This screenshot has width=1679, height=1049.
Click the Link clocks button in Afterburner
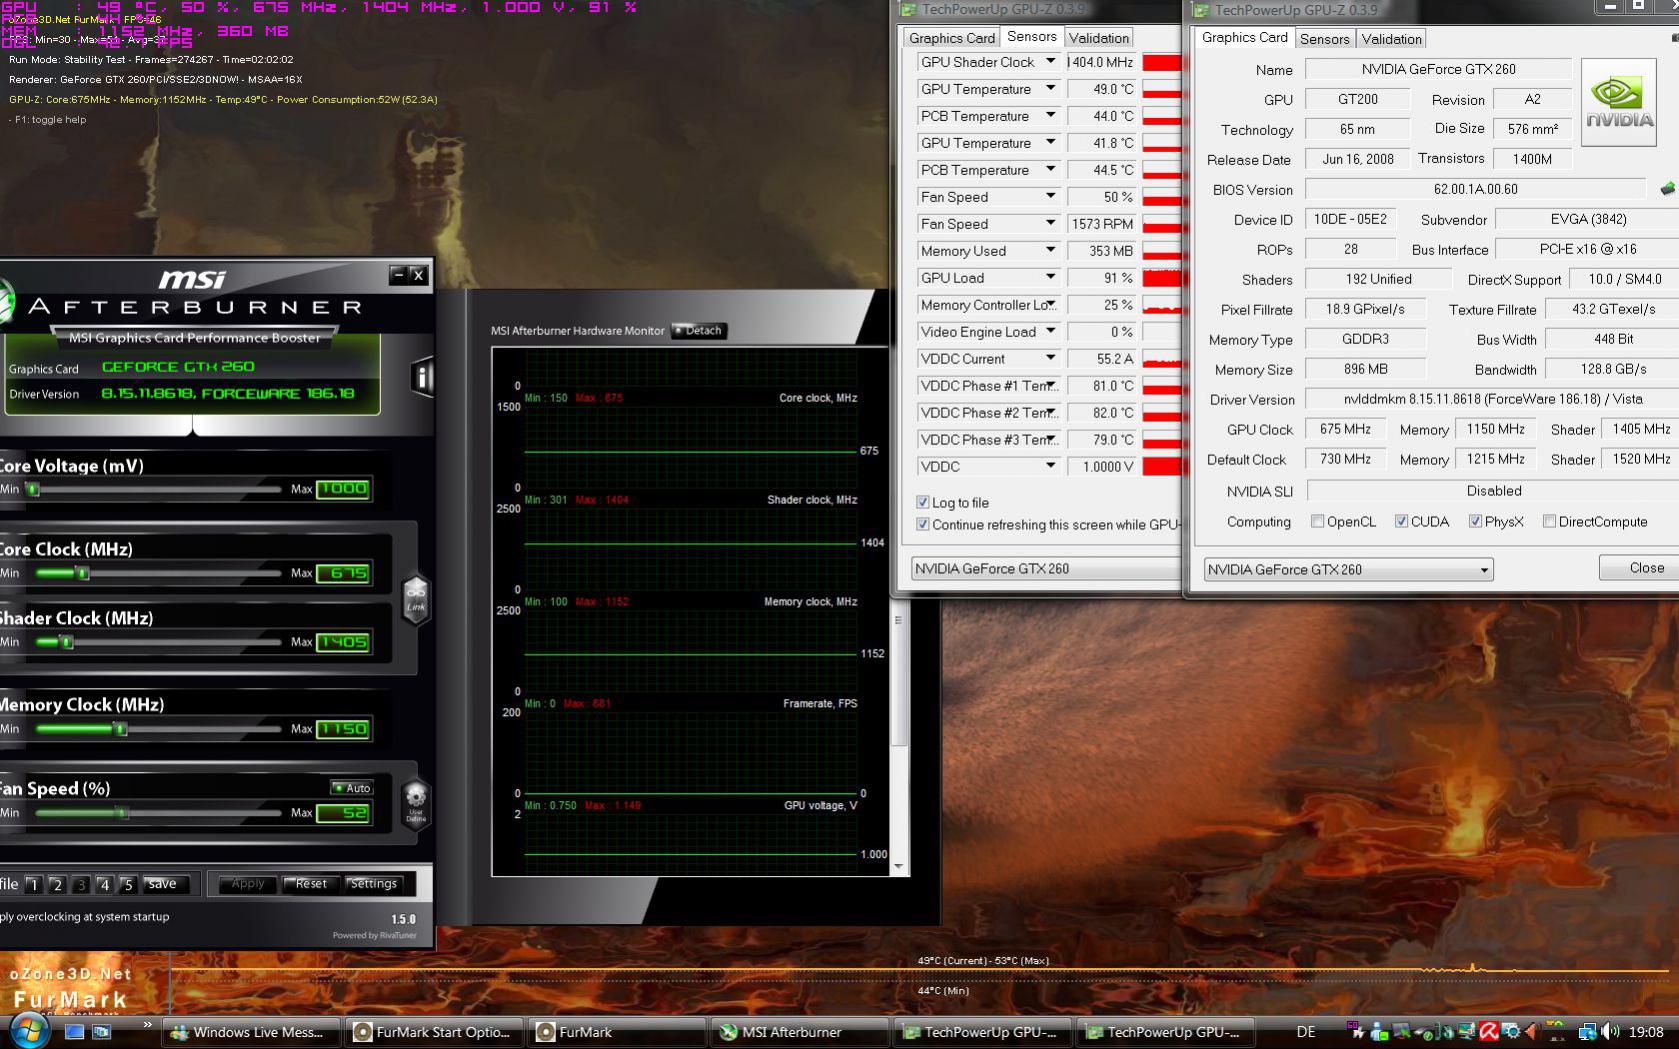[416, 600]
